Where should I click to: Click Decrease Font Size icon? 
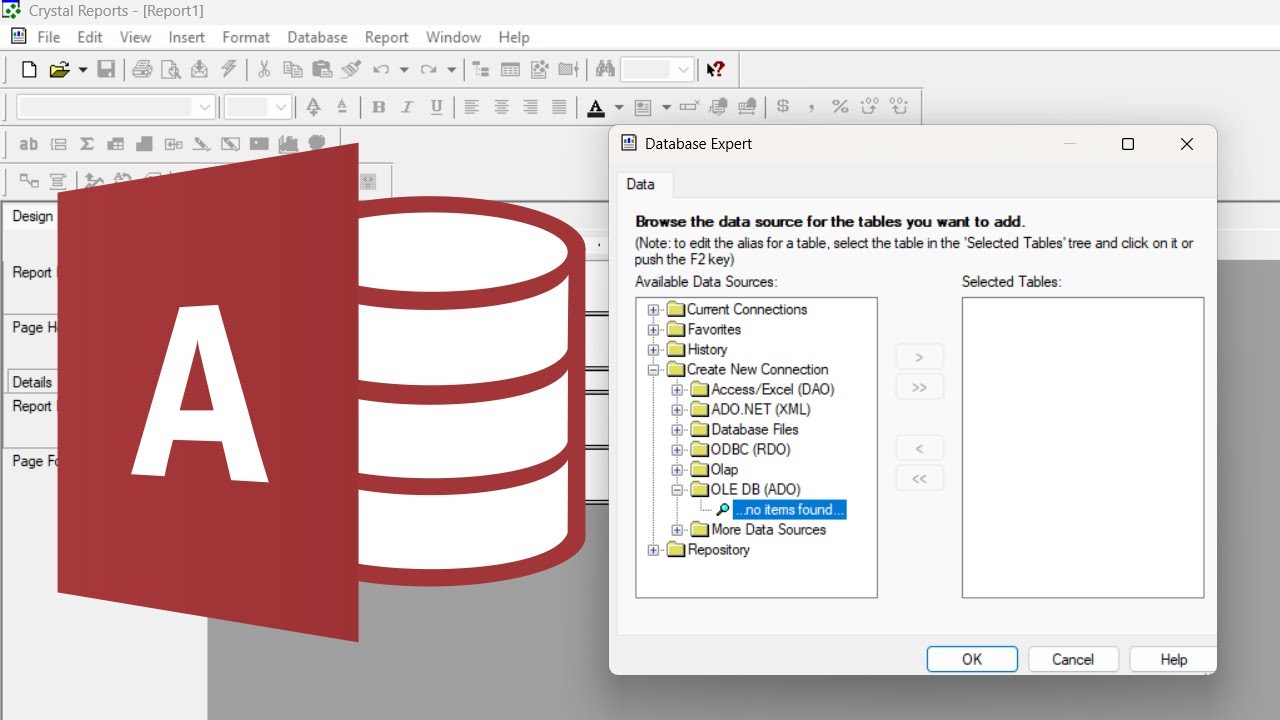coord(342,107)
